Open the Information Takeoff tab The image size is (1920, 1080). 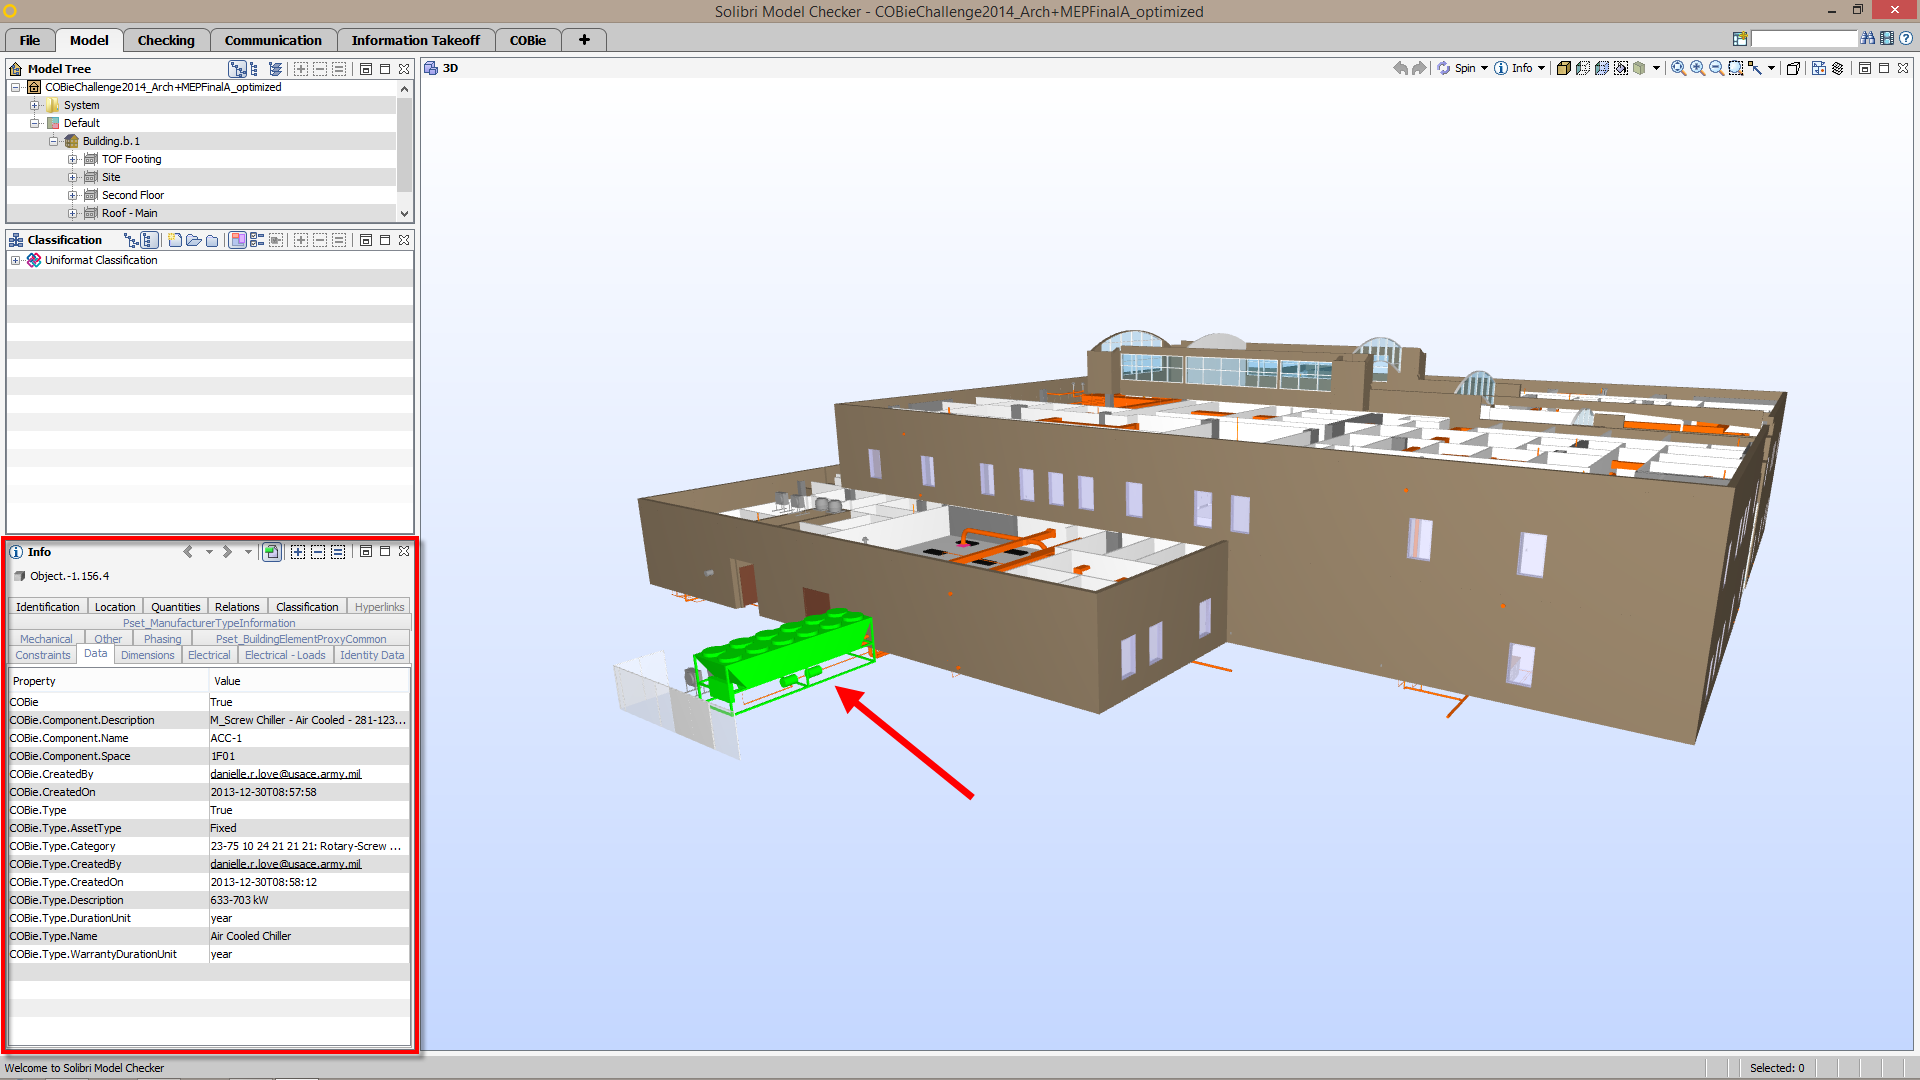415,40
